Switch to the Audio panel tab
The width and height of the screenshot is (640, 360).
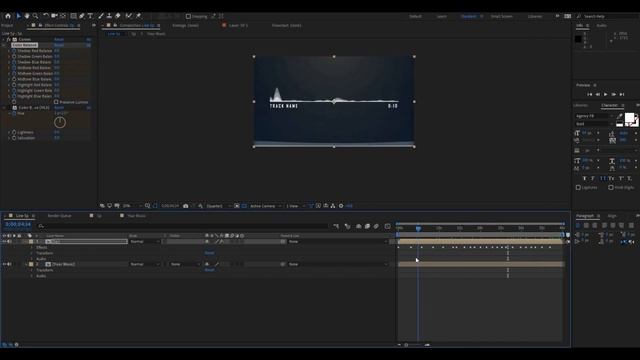[602, 26]
